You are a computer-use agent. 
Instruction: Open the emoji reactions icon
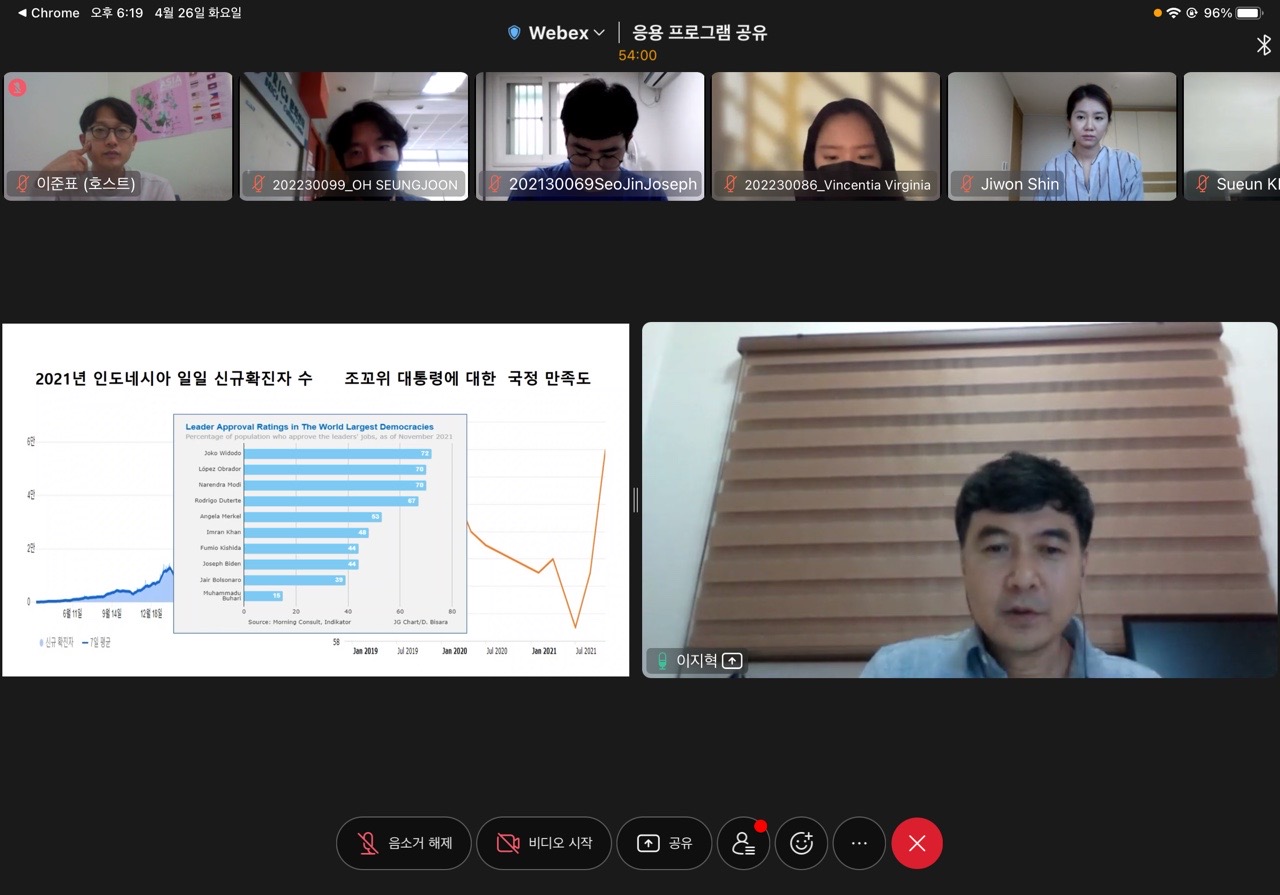(801, 843)
